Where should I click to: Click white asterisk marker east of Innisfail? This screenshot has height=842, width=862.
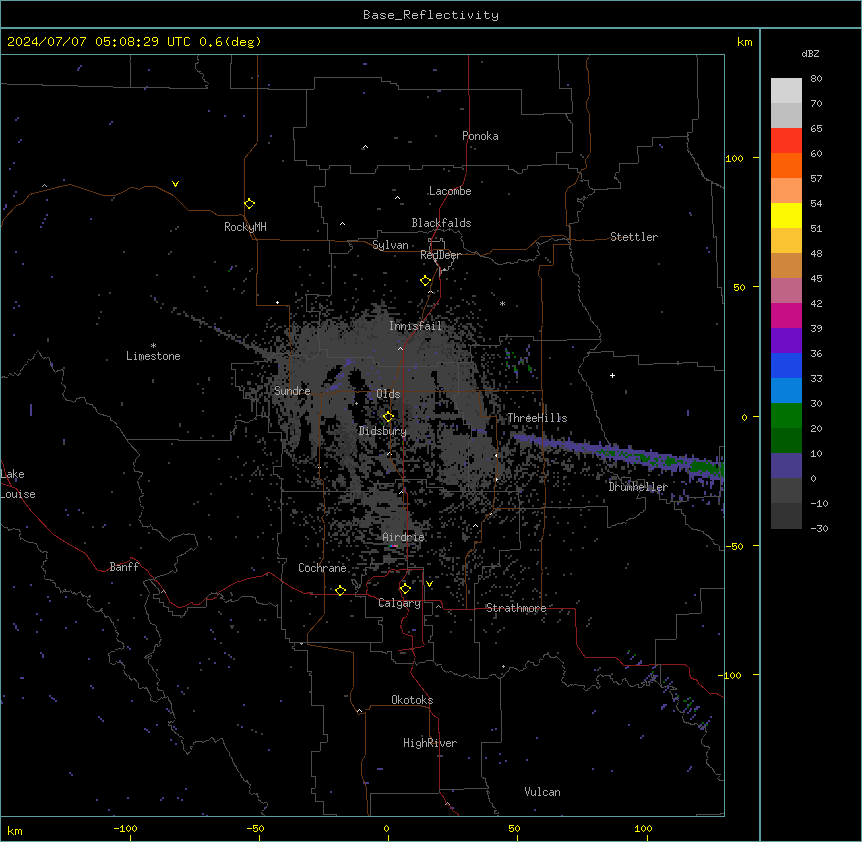coord(502,303)
